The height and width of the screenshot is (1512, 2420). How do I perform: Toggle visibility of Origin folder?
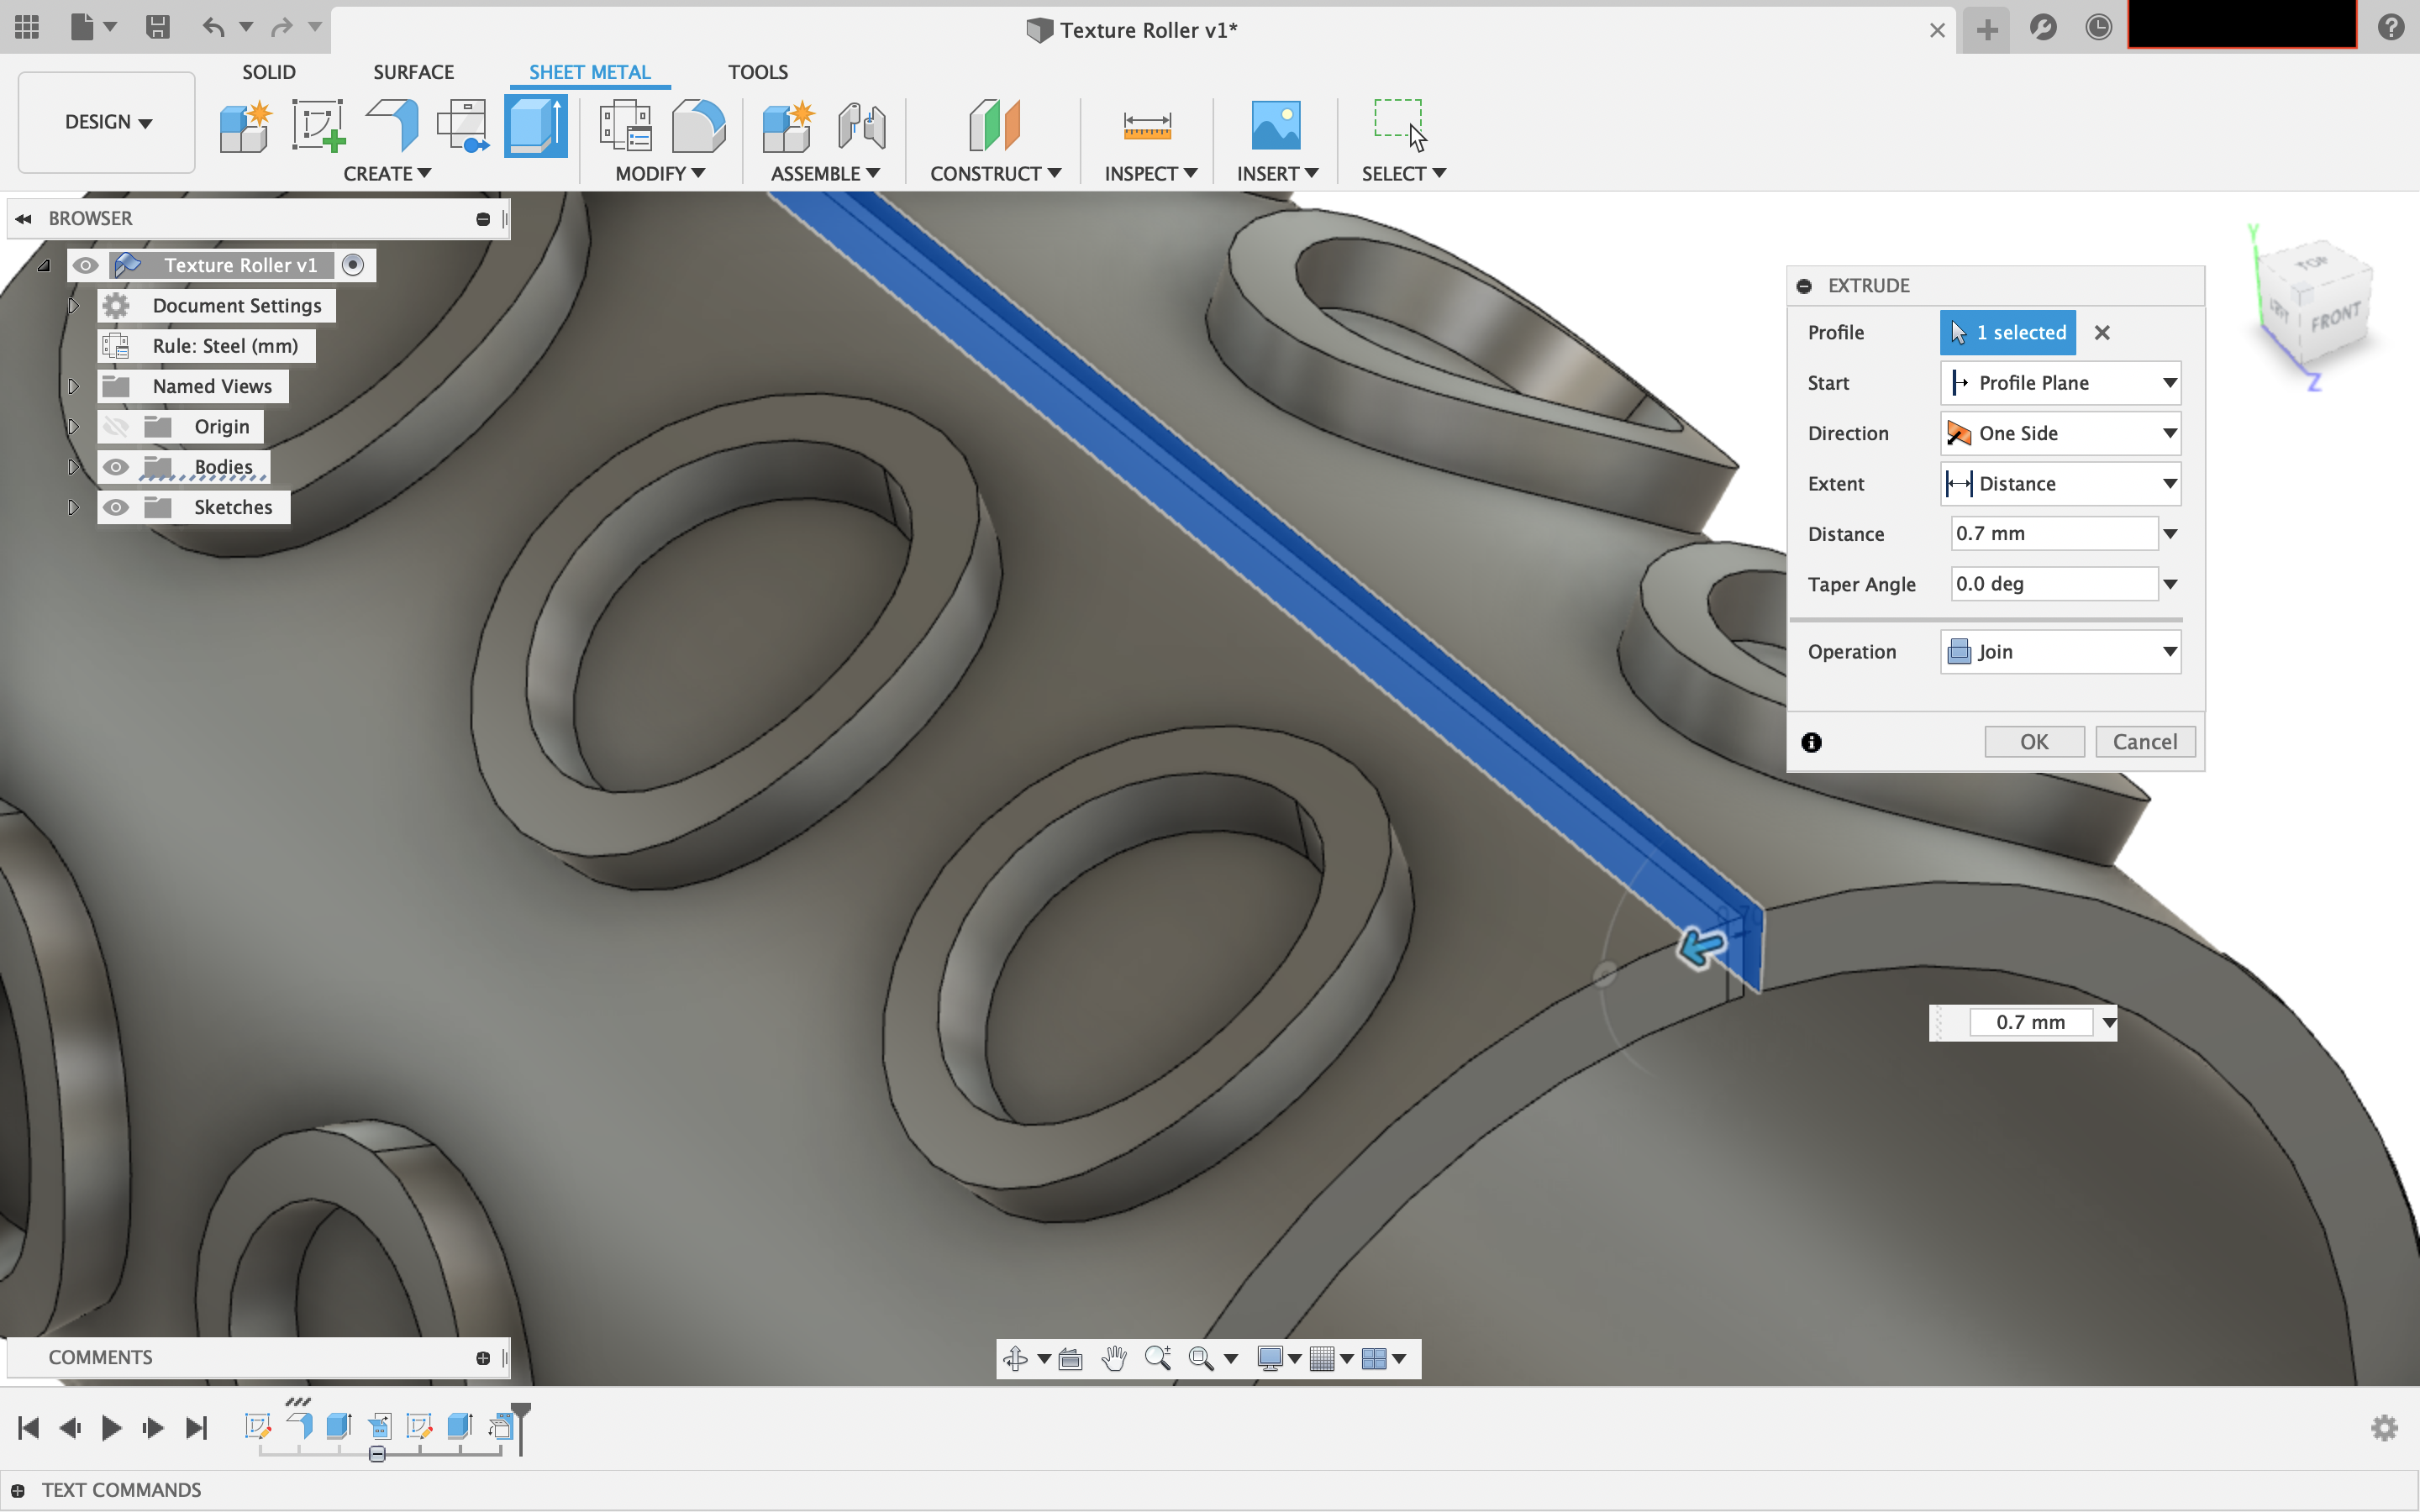point(113,425)
